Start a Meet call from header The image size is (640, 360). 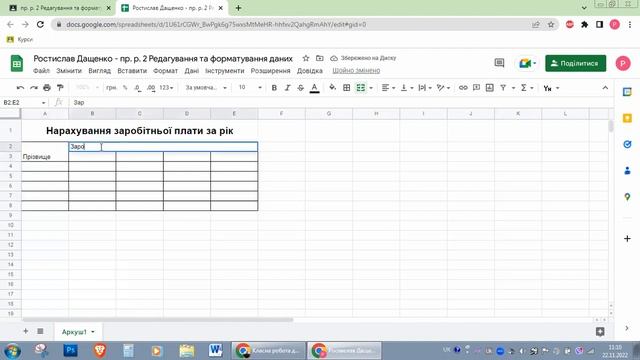point(527,63)
